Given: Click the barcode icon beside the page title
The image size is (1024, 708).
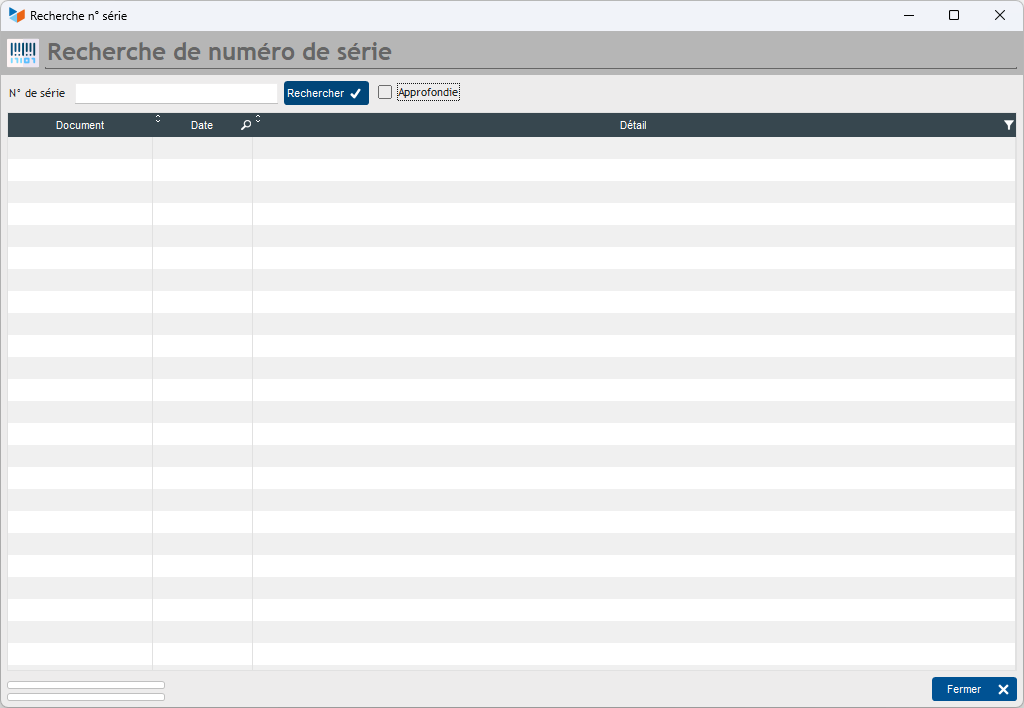Looking at the screenshot, I should pos(23,53).
